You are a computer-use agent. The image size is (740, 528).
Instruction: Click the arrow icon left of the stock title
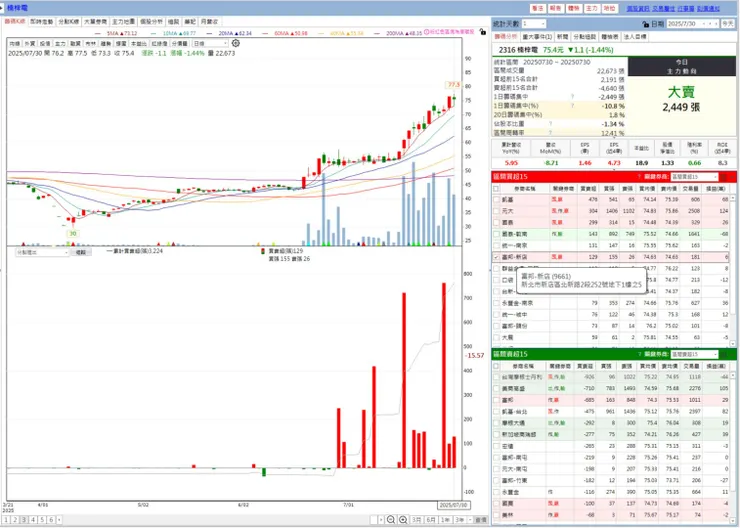point(3,8)
